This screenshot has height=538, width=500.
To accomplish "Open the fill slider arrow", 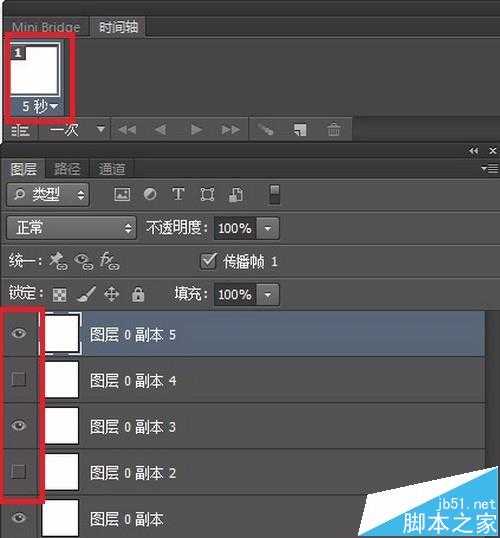I will (268, 294).
